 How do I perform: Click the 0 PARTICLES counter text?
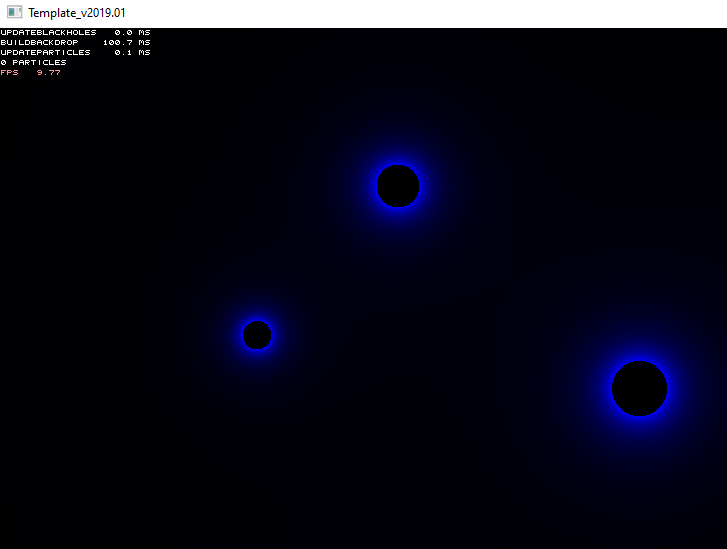pos(33,63)
